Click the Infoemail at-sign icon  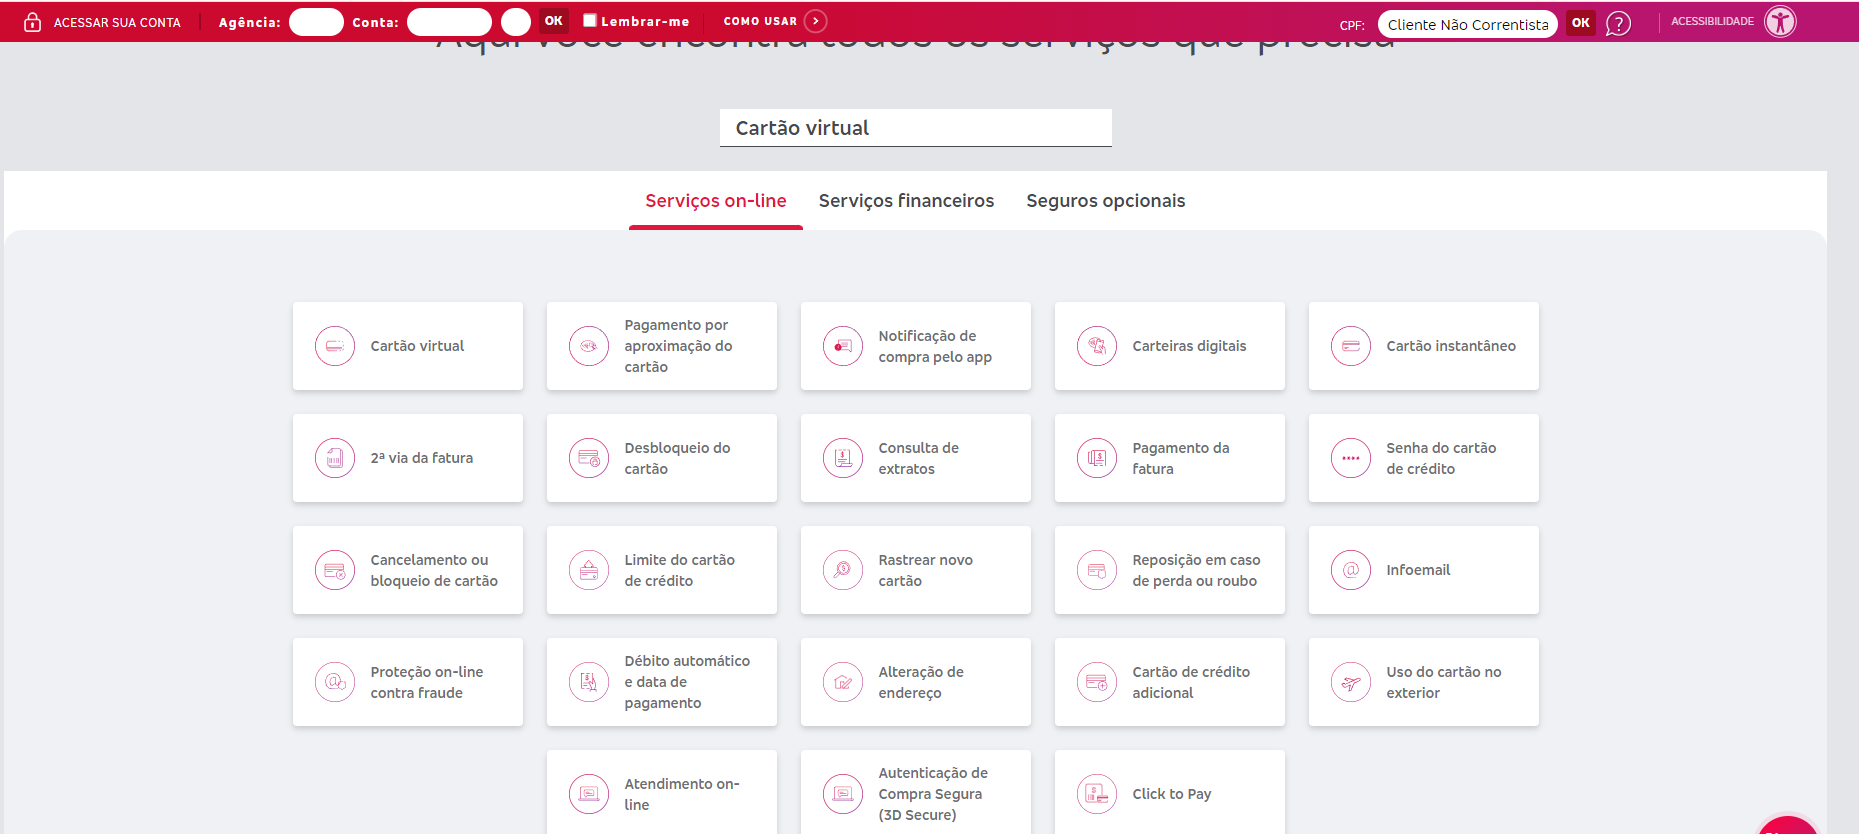(1351, 570)
